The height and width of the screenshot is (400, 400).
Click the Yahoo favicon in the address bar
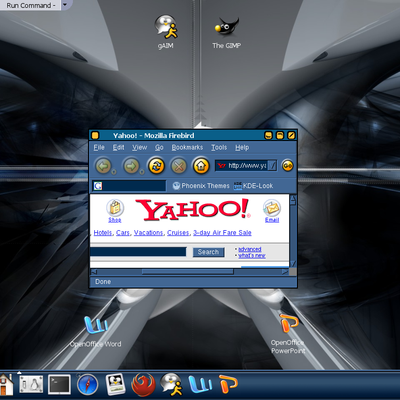click(x=221, y=166)
